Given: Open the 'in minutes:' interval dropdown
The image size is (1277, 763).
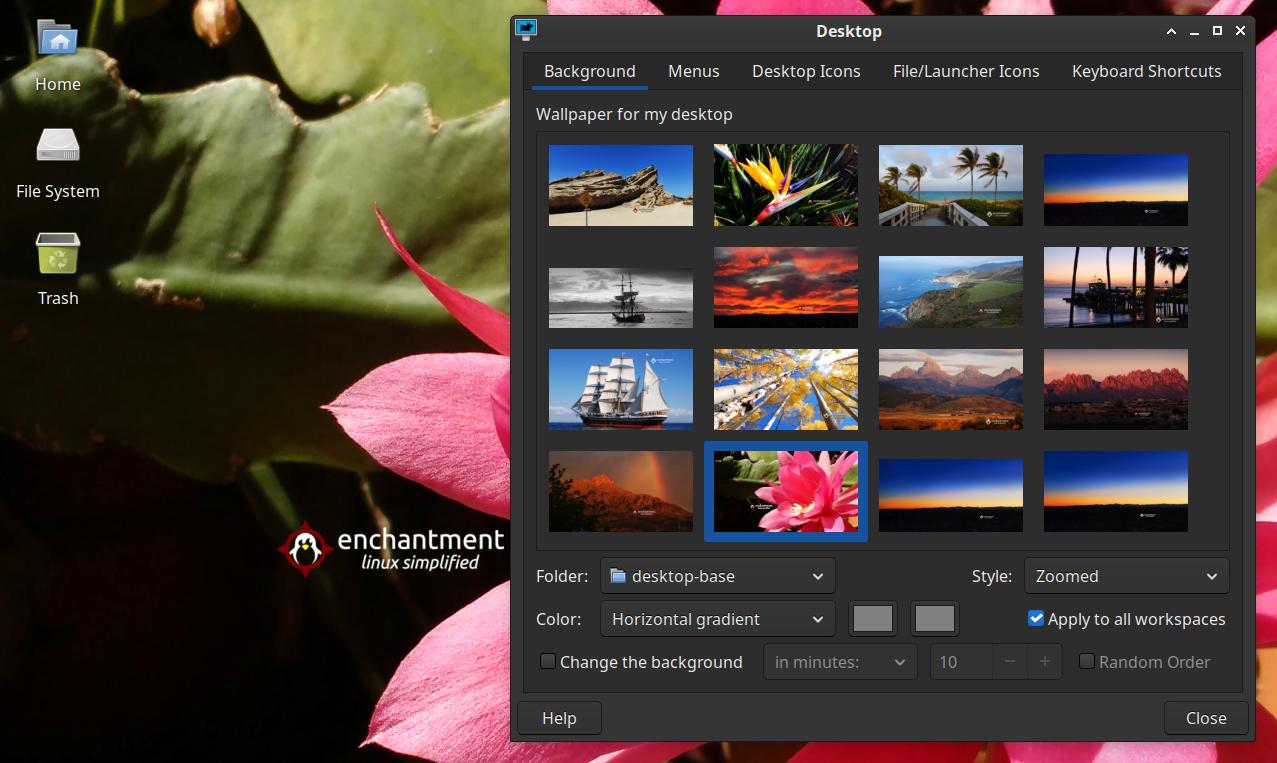Looking at the screenshot, I should [840, 662].
